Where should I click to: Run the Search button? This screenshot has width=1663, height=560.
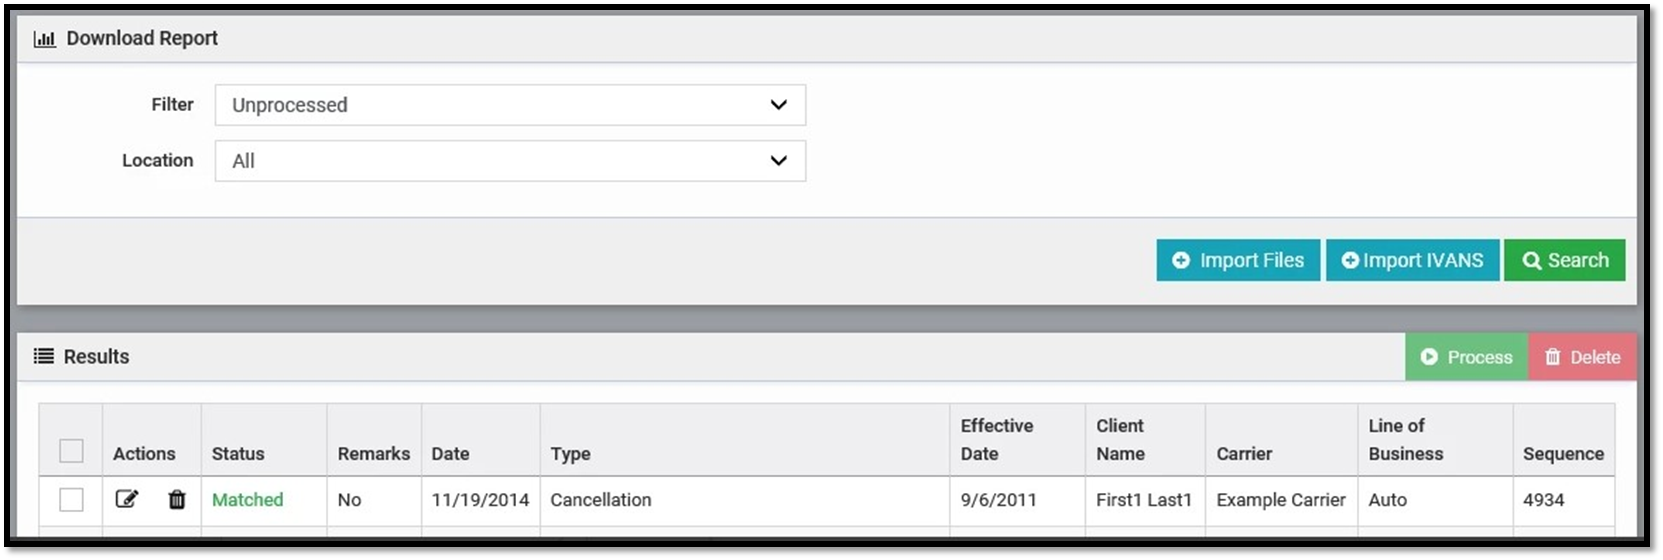point(1564,260)
